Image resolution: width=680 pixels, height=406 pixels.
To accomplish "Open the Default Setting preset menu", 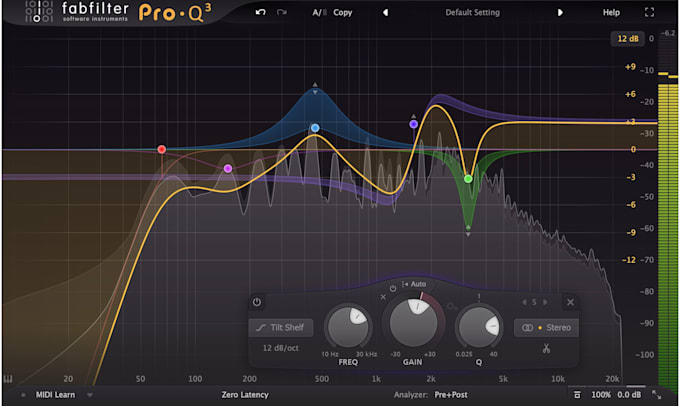I will (472, 13).
